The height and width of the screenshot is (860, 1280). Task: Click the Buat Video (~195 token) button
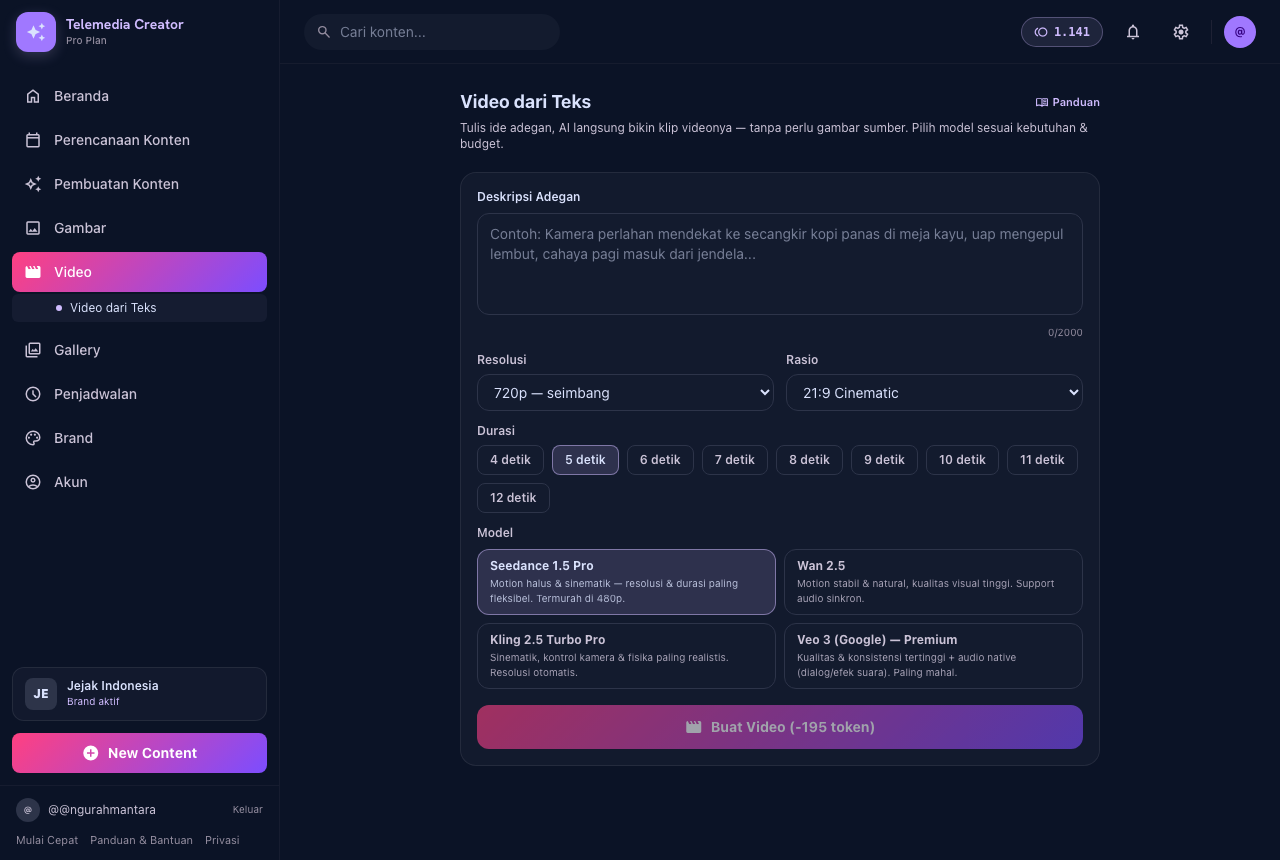pyautogui.click(x=780, y=727)
